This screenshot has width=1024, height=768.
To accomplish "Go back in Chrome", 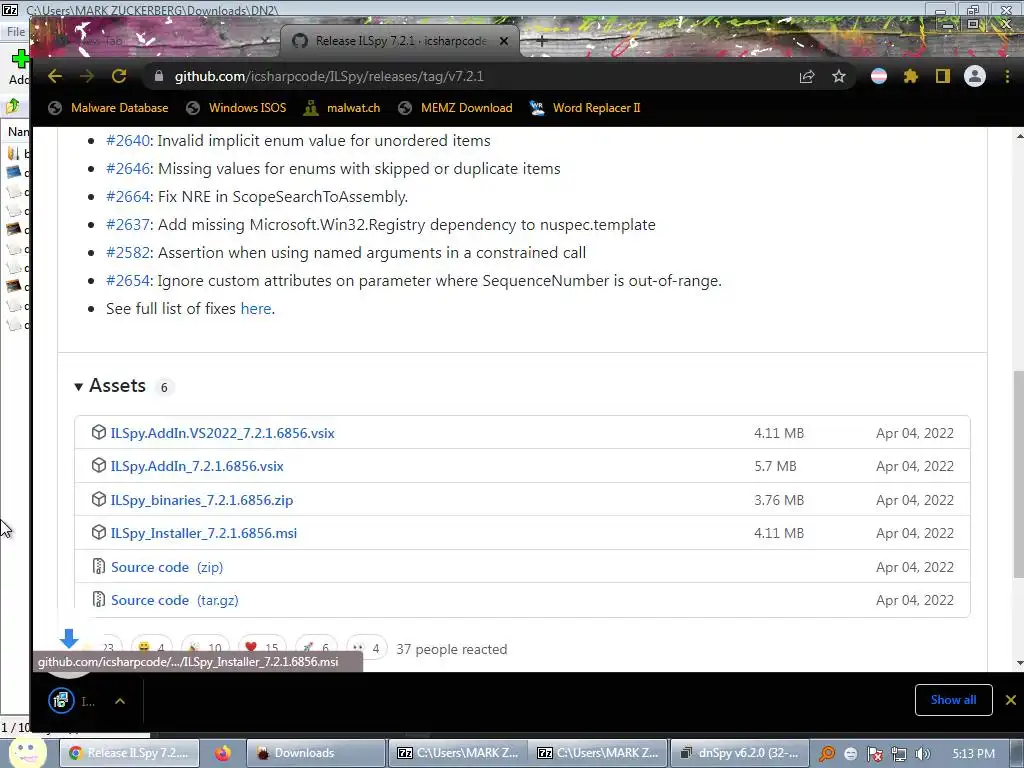I will [x=55, y=76].
